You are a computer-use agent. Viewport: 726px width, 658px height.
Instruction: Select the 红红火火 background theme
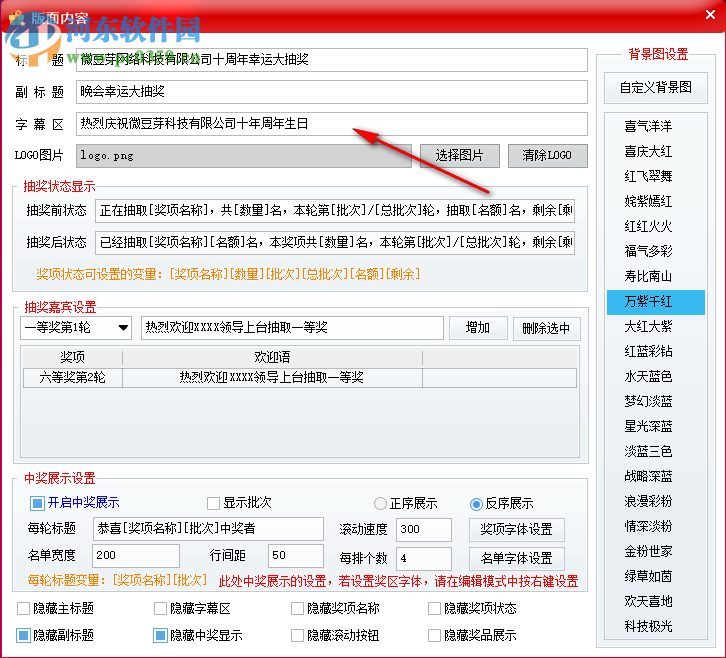click(656, 226)
